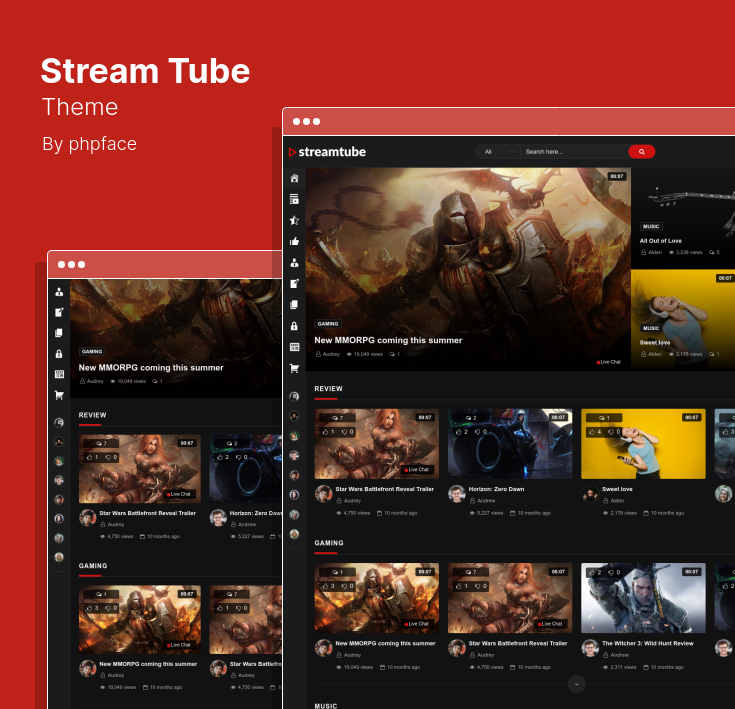Viewport: 735px width, 709px height.
Task: Open 'Star Wars Battlefront Reveal Trailer' title in front Review row
Action: click(384, 489)
